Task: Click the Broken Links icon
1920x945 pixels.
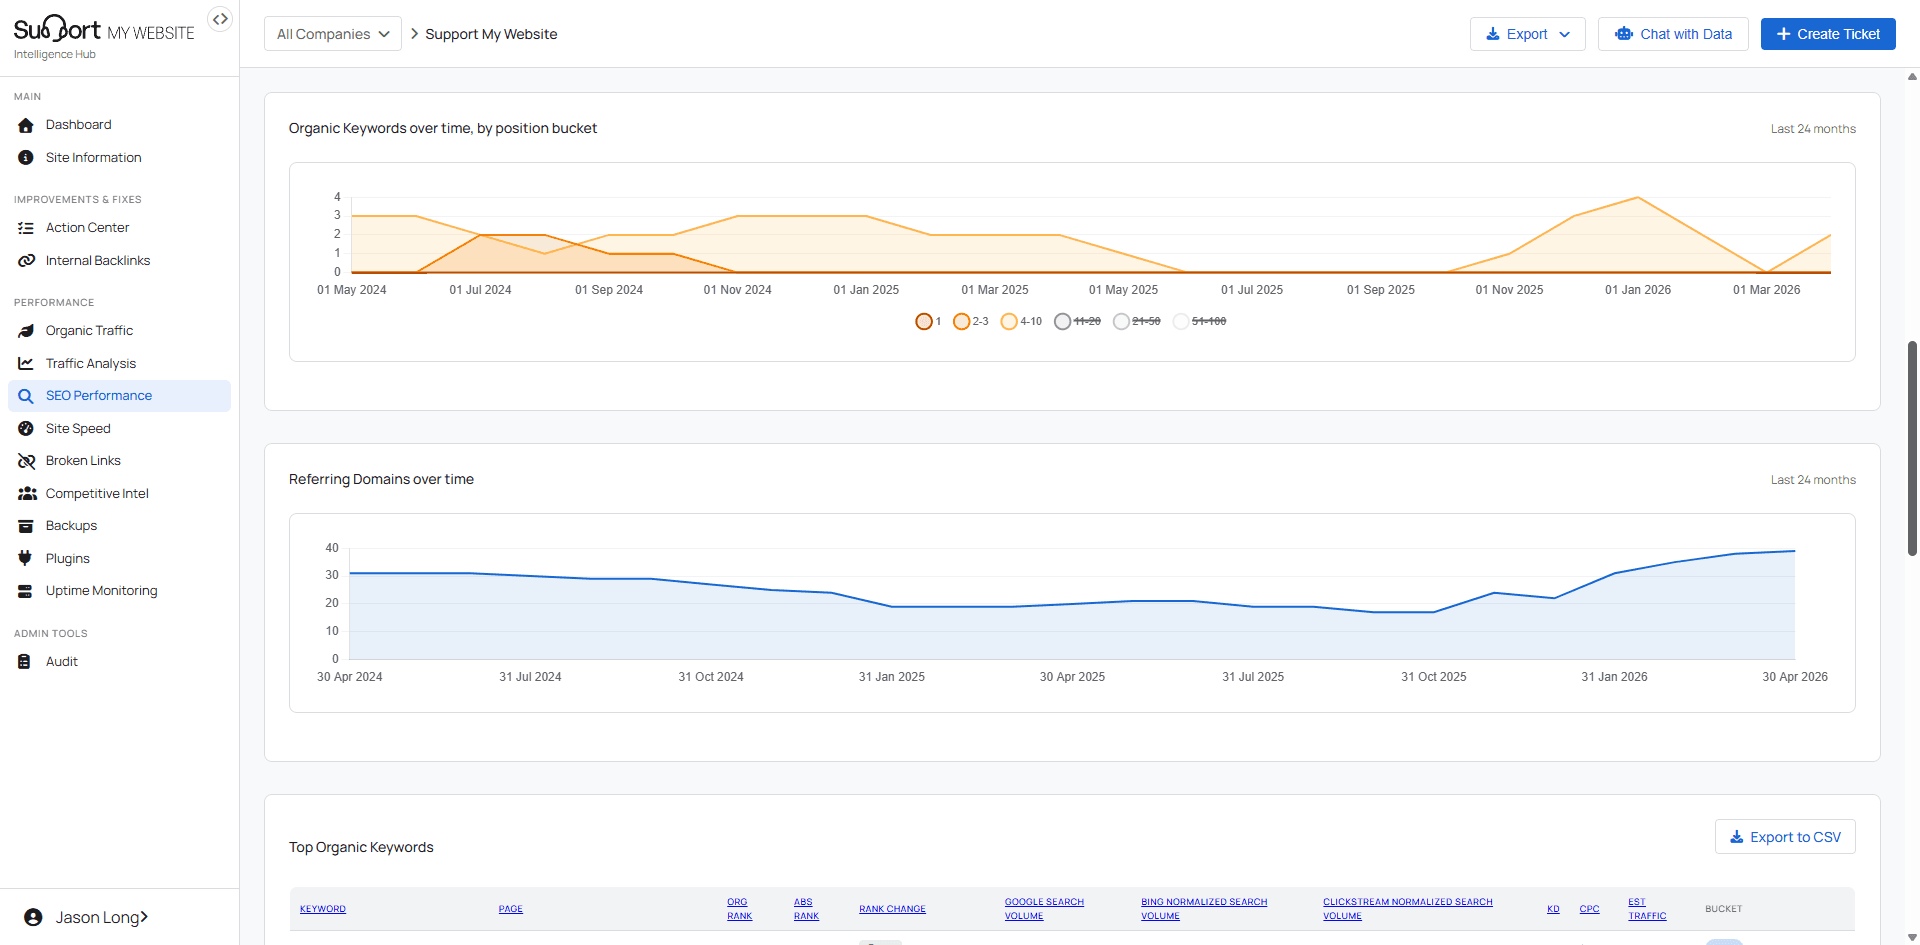Action: (26, 461)
